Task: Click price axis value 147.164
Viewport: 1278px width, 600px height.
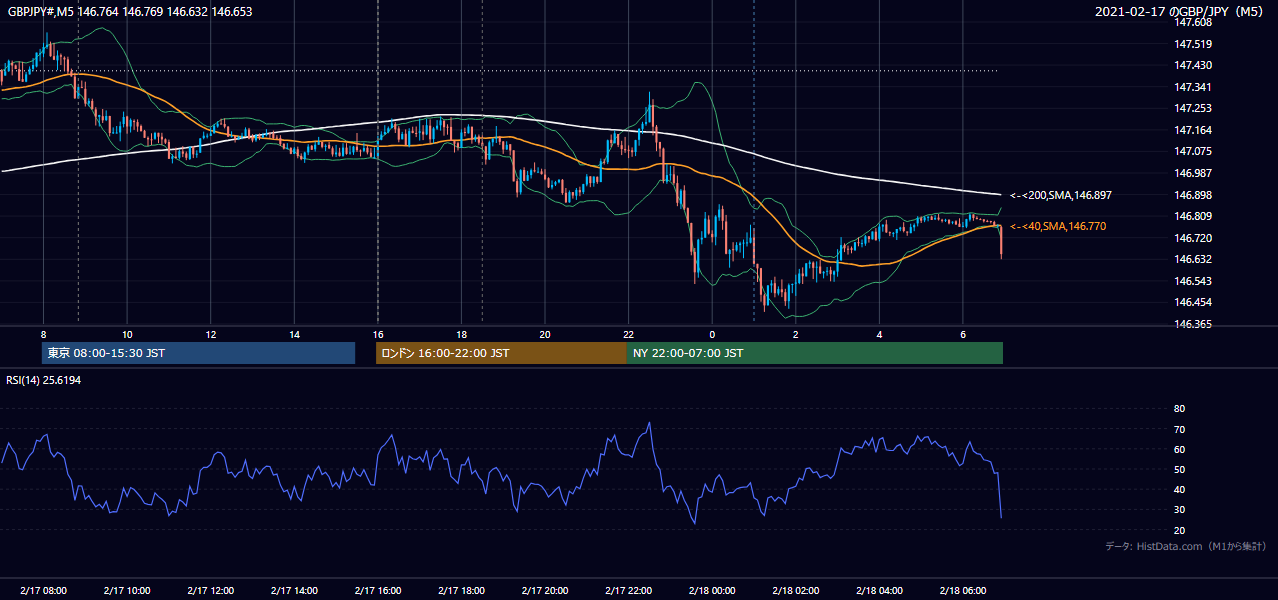Action: 1193,130
